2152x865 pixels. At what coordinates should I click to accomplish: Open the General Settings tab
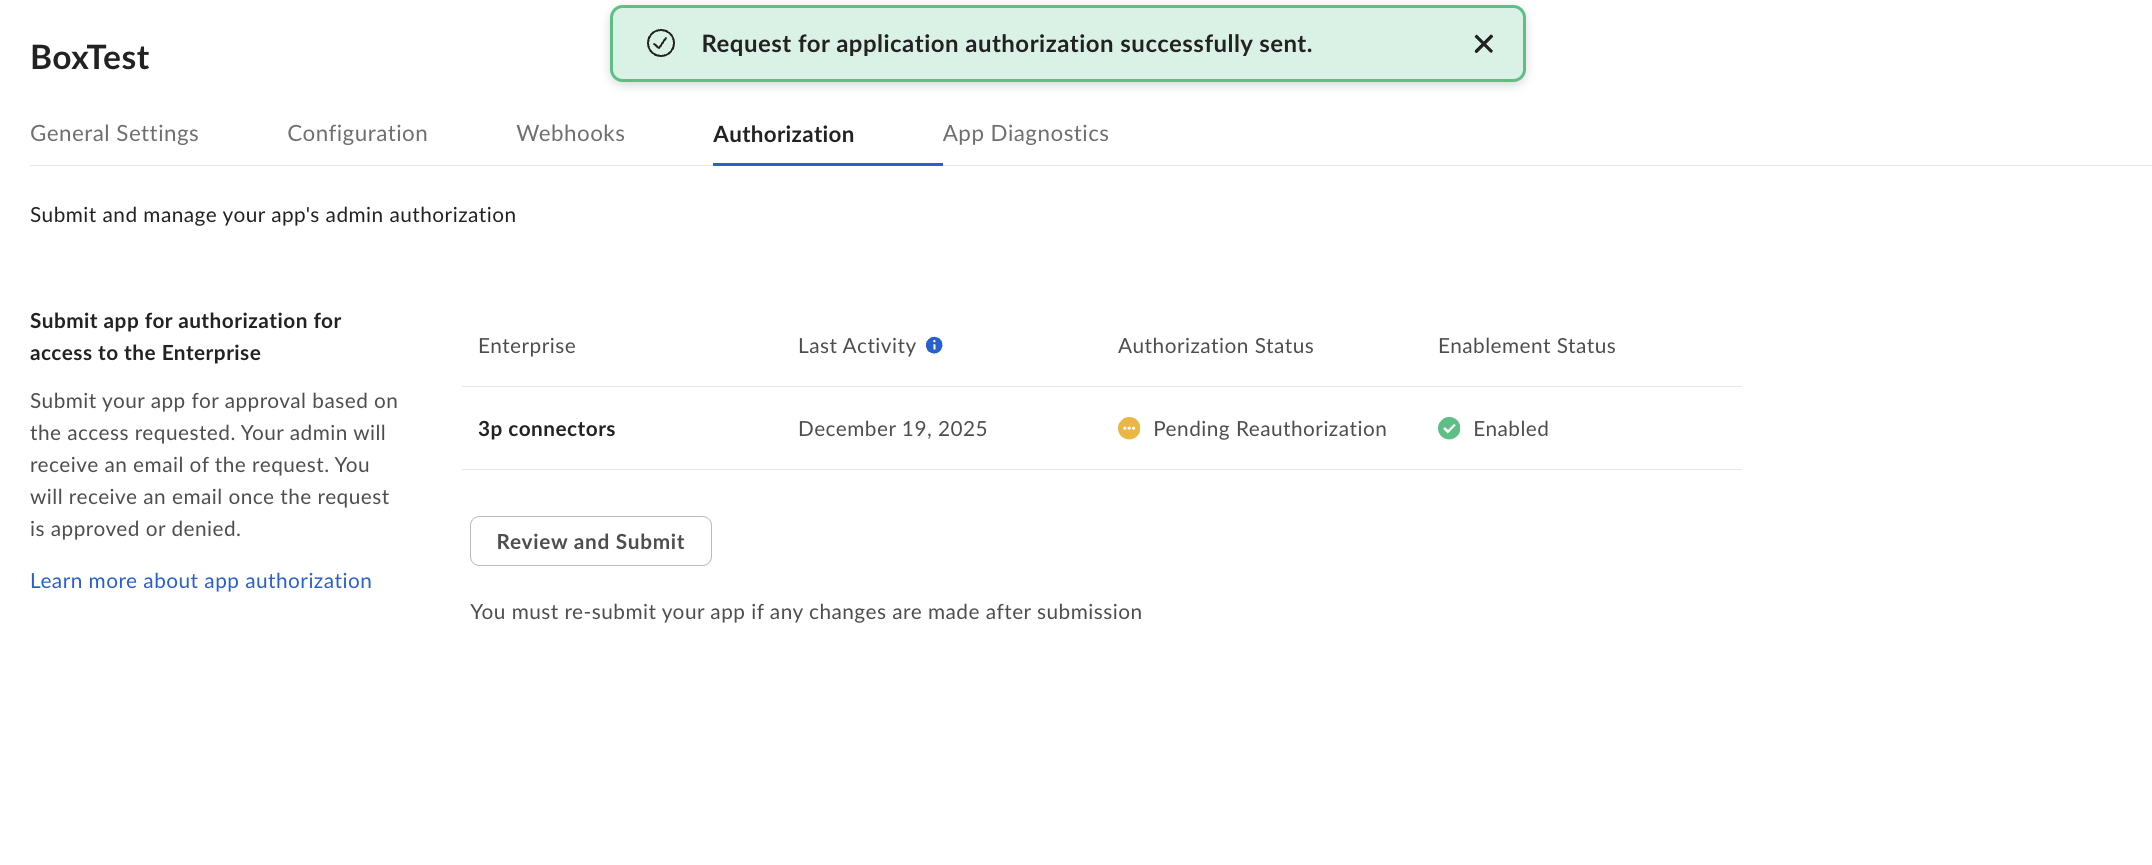click(x=114, y=133)
